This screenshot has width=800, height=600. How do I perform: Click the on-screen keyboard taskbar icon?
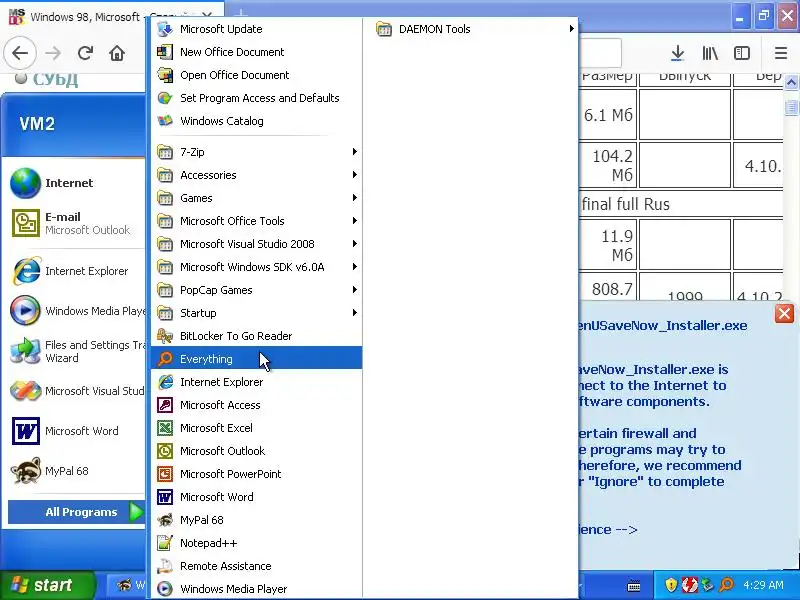pyautogui.click(x=634, y=586)
